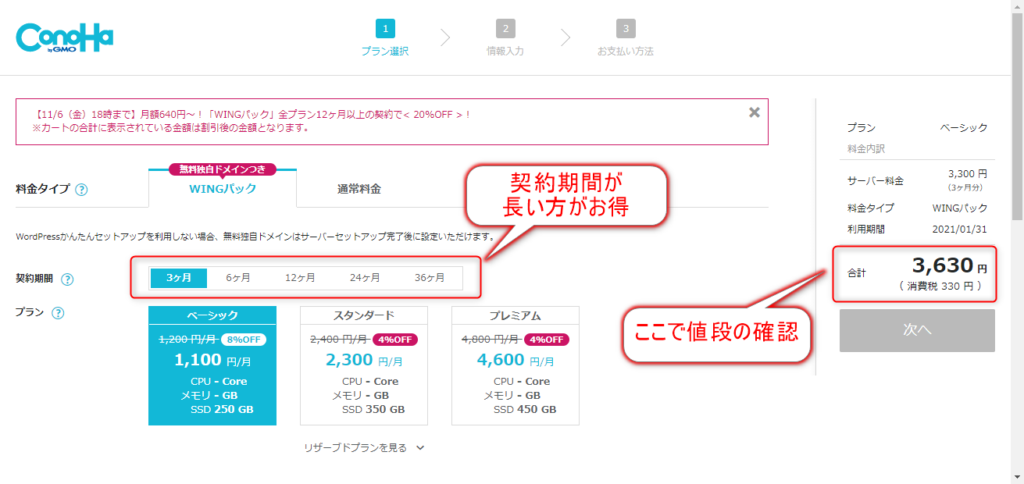The height and width of the screenshot is (484, 1024).
Task: Select the 12ヶ月 contract period
Action: [300, 278]
